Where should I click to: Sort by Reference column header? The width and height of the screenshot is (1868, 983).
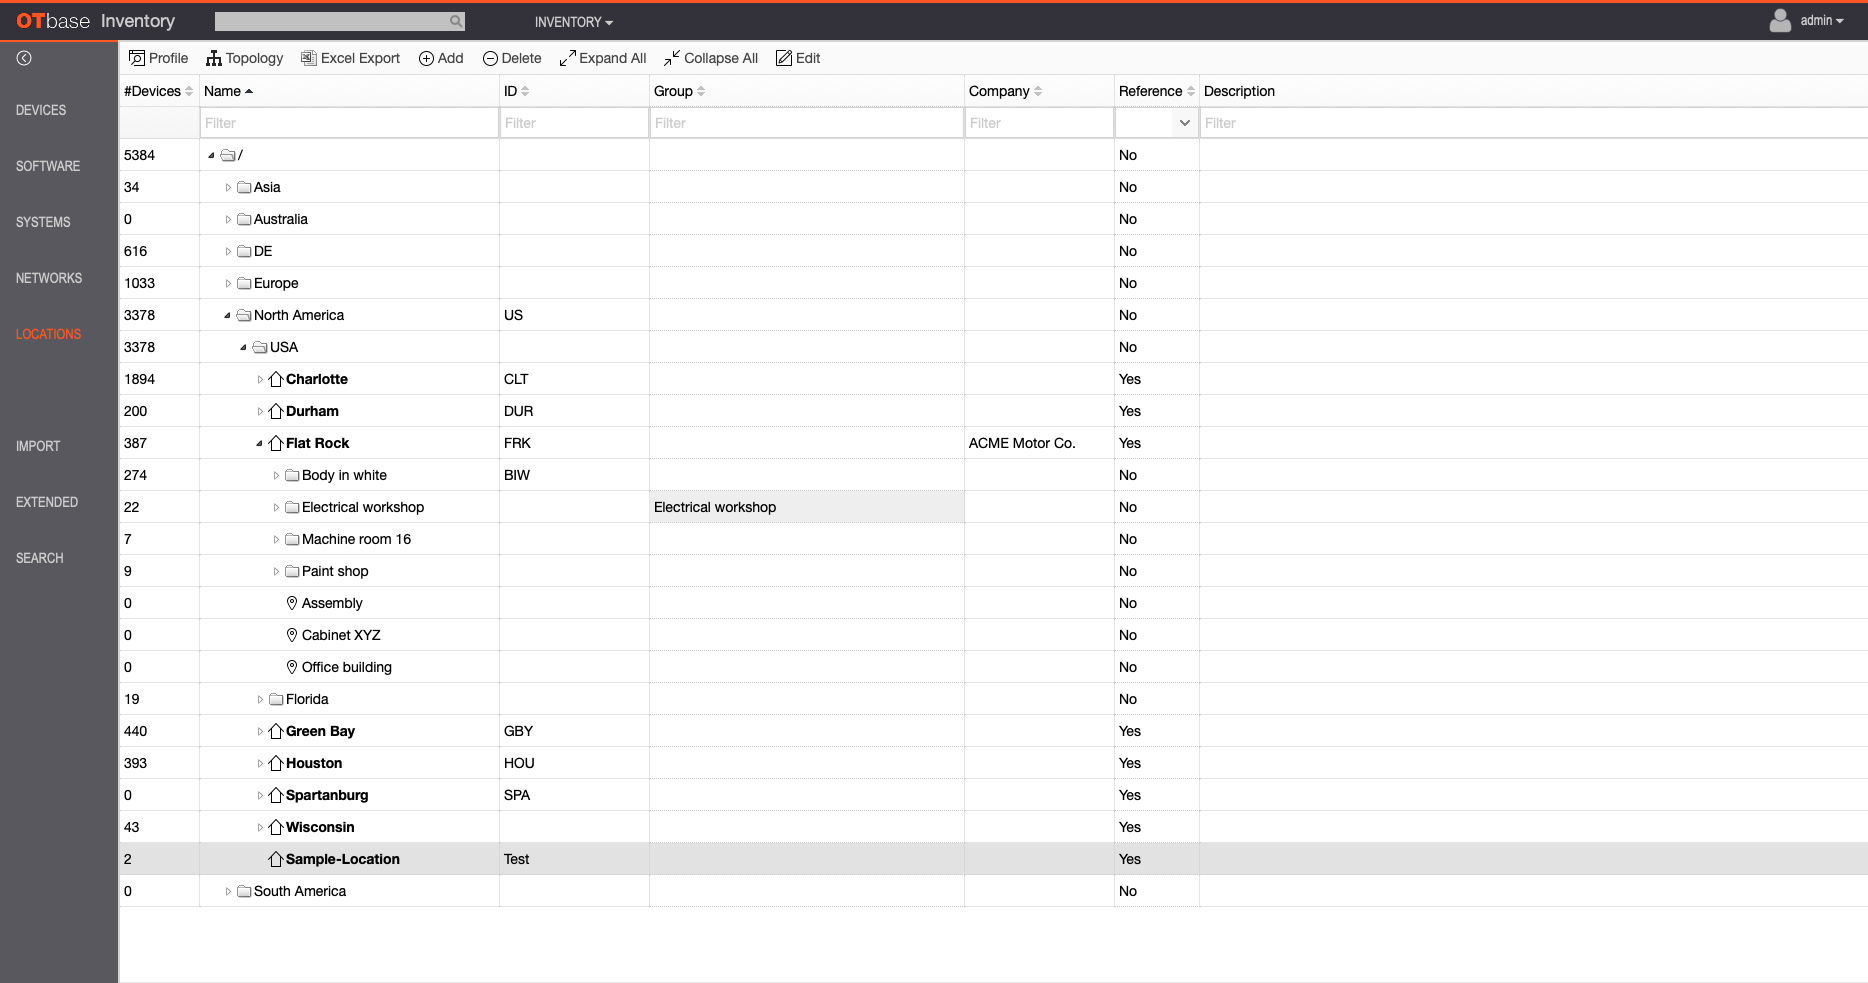click(x=1156, y=91)
